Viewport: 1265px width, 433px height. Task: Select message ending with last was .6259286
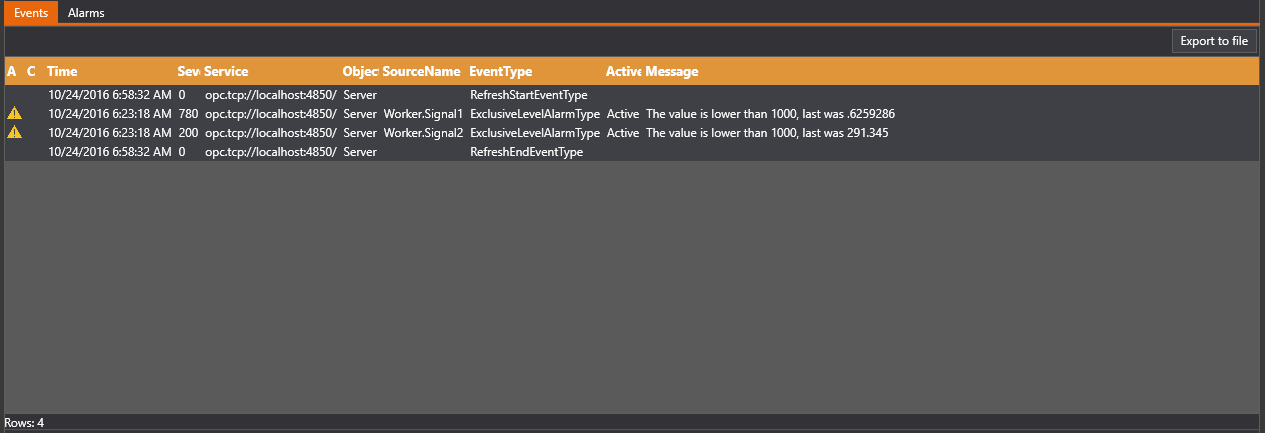(769, 114)
